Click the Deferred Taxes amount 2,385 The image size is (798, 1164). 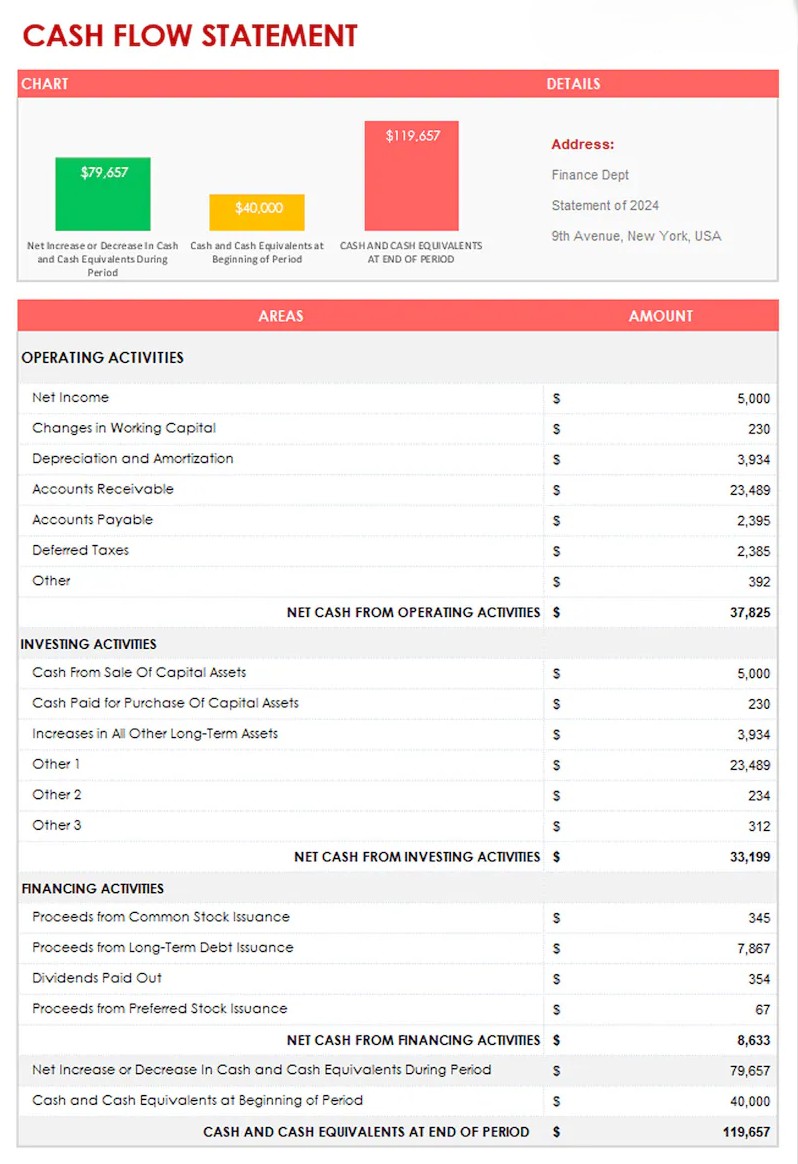point(753,551)
